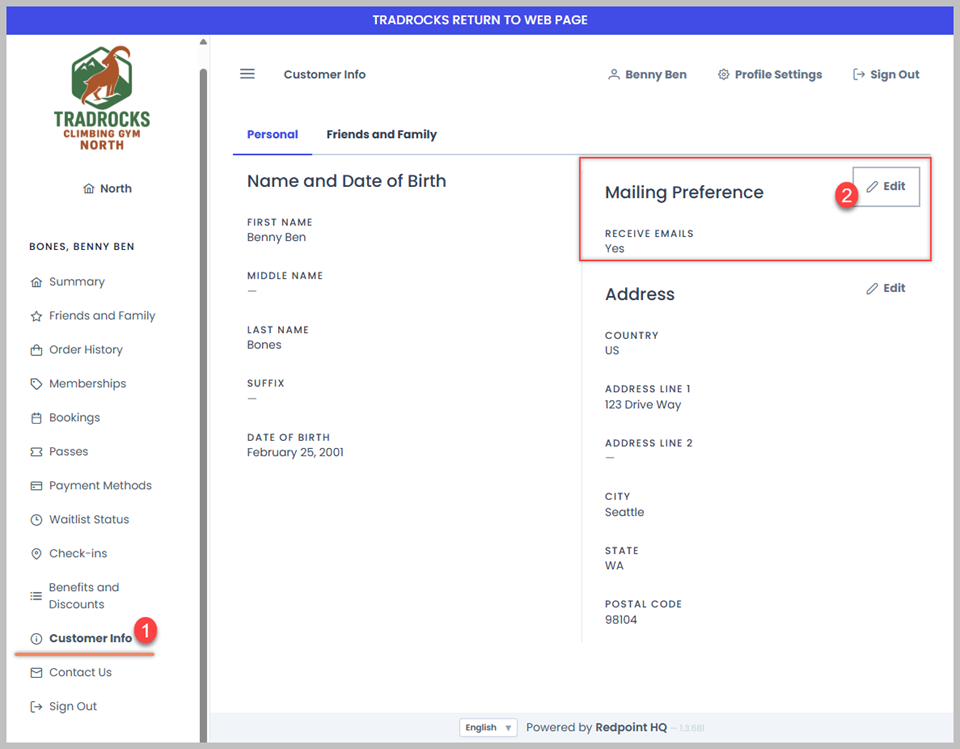Switch to the Friends and Family tab

(381, 135)
